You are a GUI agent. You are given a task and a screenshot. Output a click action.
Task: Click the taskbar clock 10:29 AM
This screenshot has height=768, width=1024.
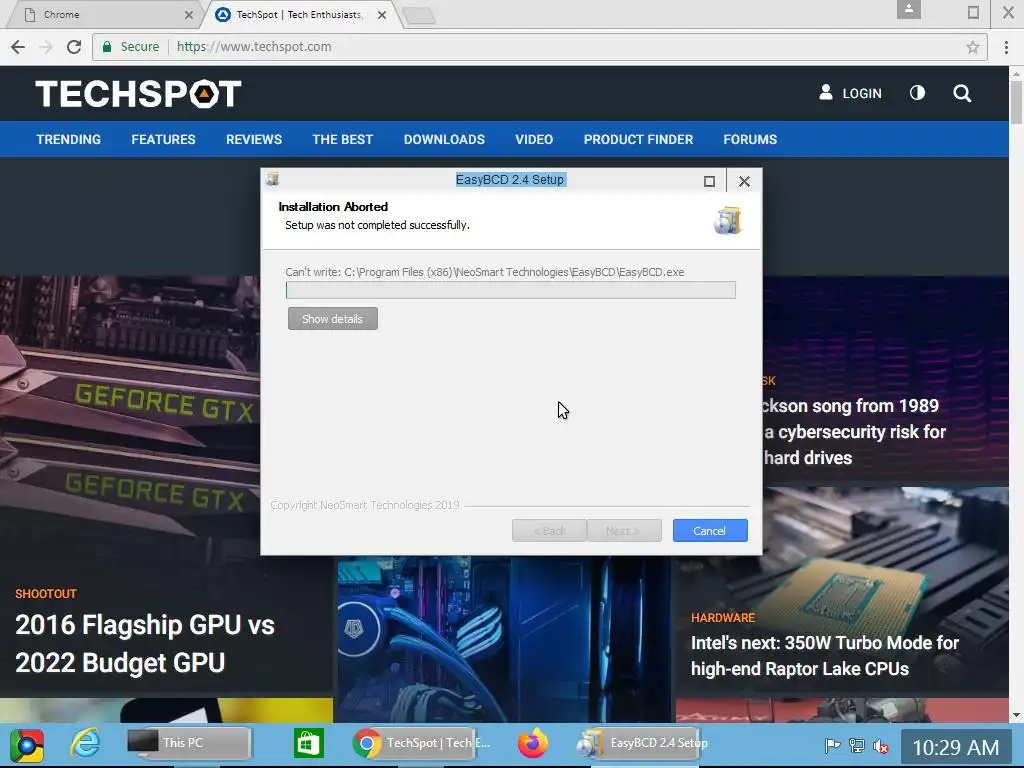[x=955, y=748]
